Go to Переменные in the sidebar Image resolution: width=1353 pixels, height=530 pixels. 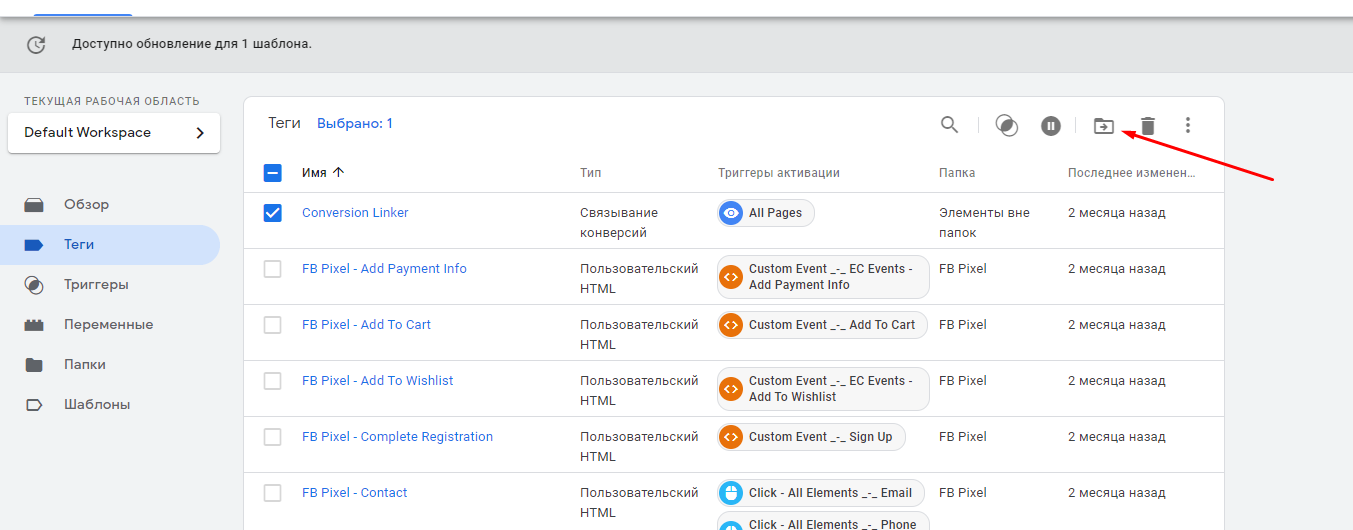pyautogui.click(x=108, y=325)
